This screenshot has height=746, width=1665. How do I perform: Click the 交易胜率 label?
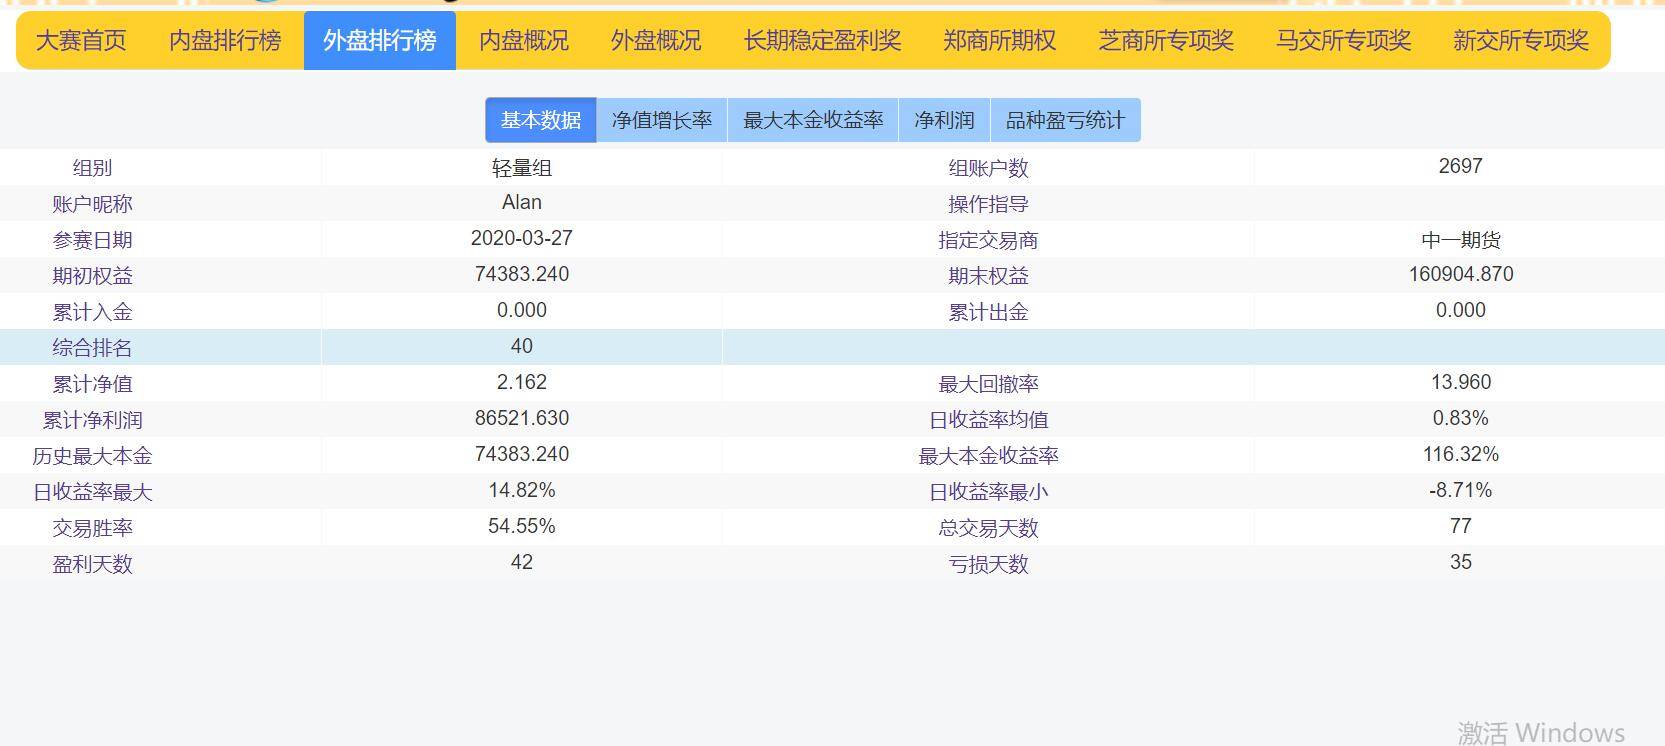[92, 528]
